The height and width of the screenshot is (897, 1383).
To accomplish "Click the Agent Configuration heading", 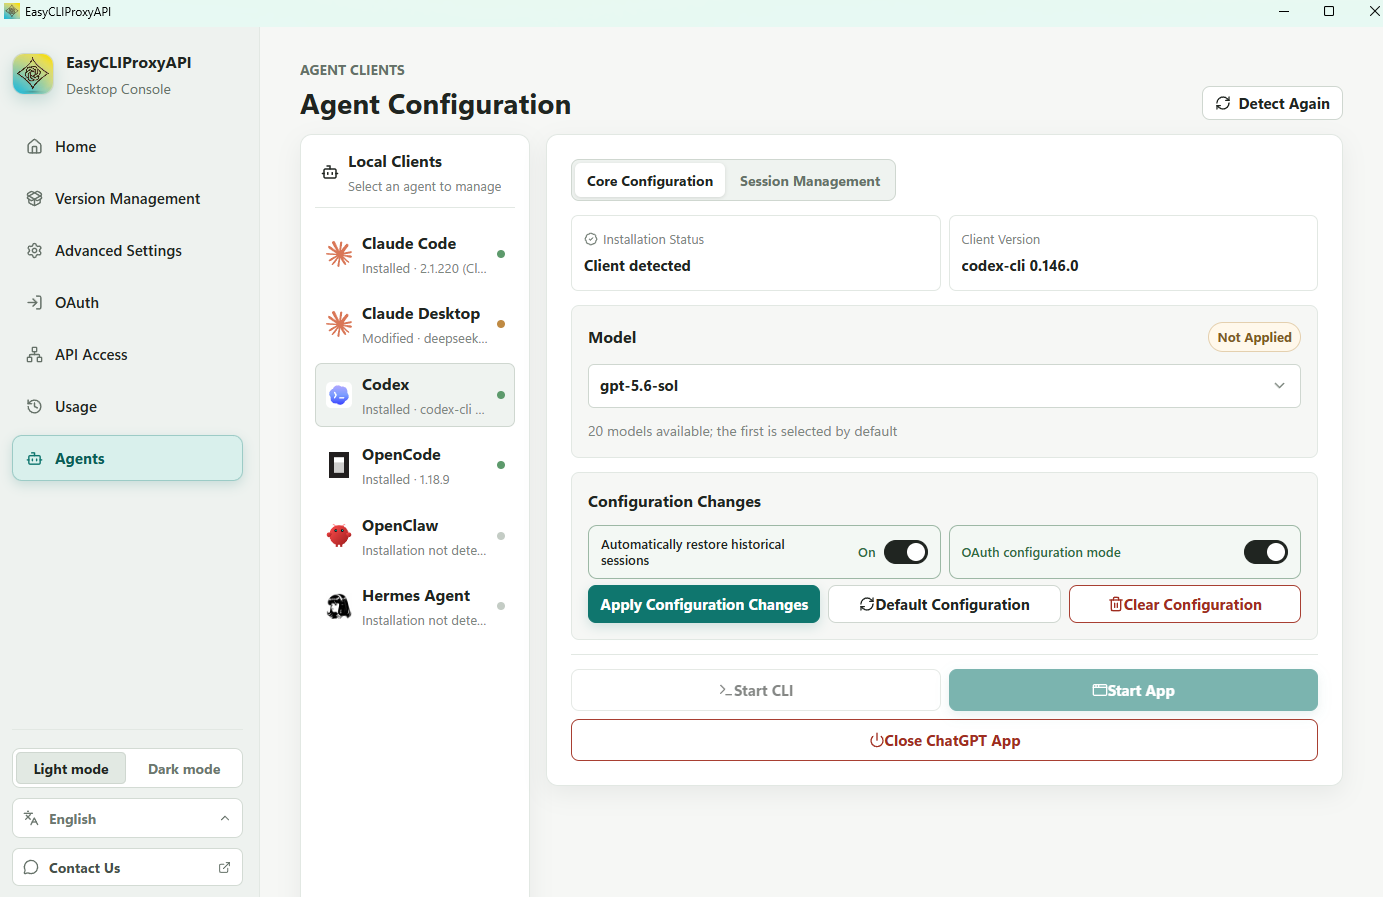I will pyautogui.click(x=436, y=104).
